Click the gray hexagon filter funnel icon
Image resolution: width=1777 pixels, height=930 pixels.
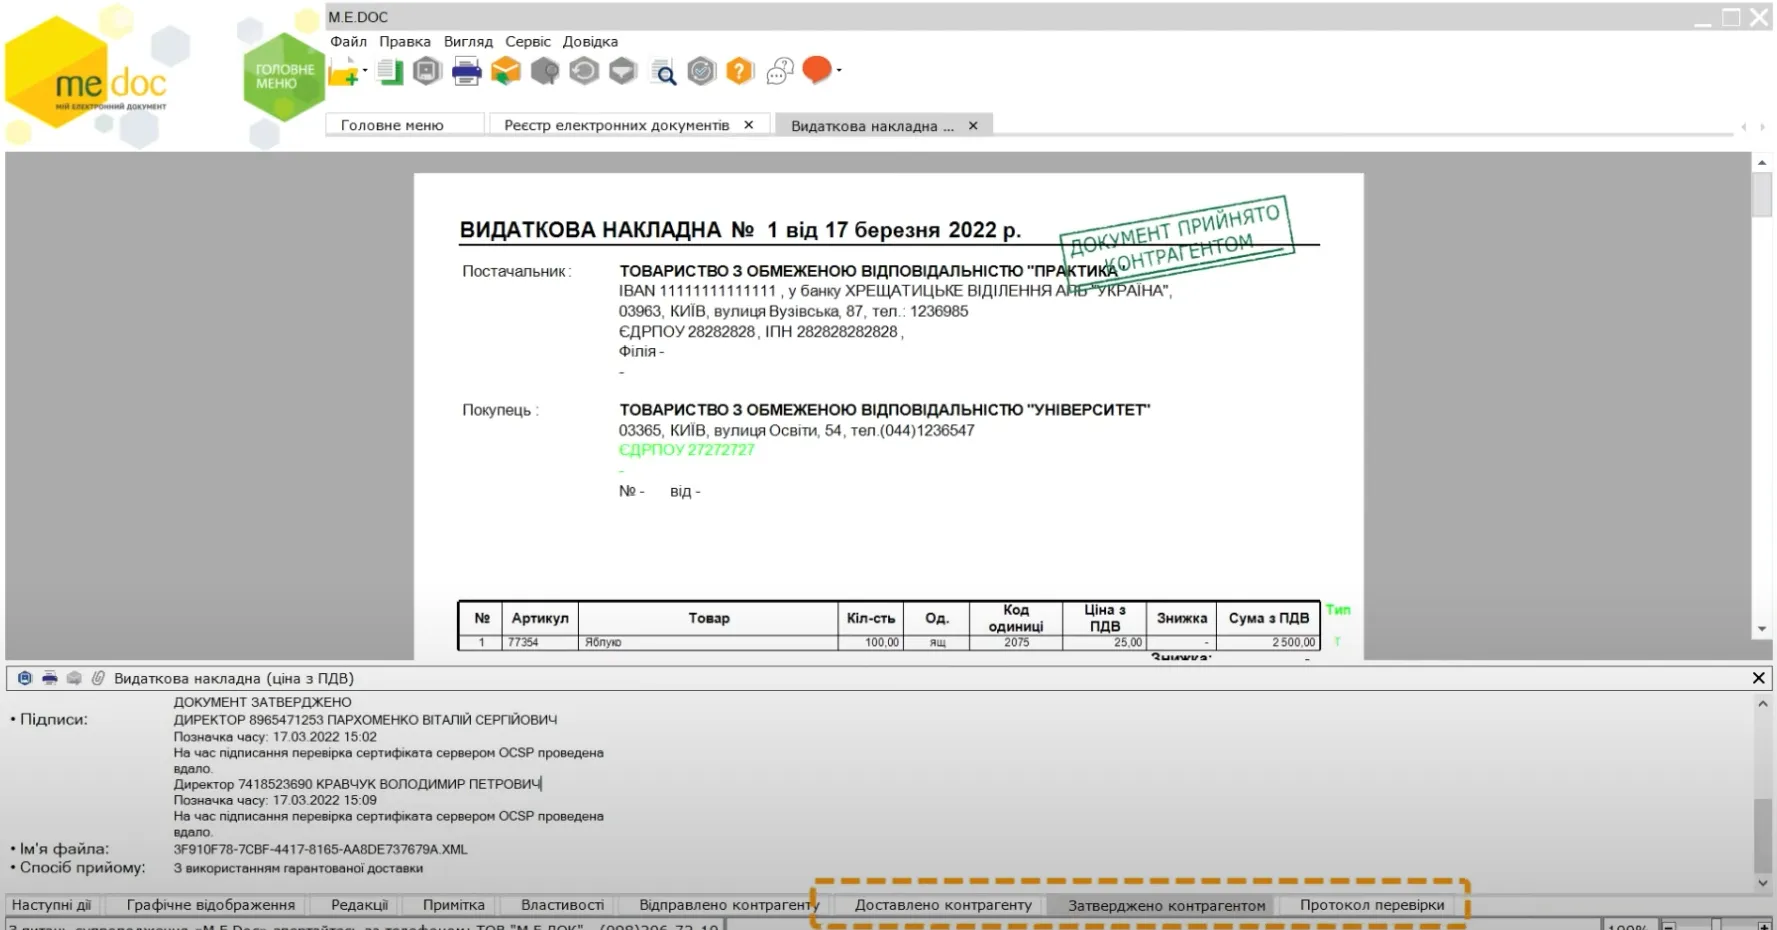pos(623,71)
